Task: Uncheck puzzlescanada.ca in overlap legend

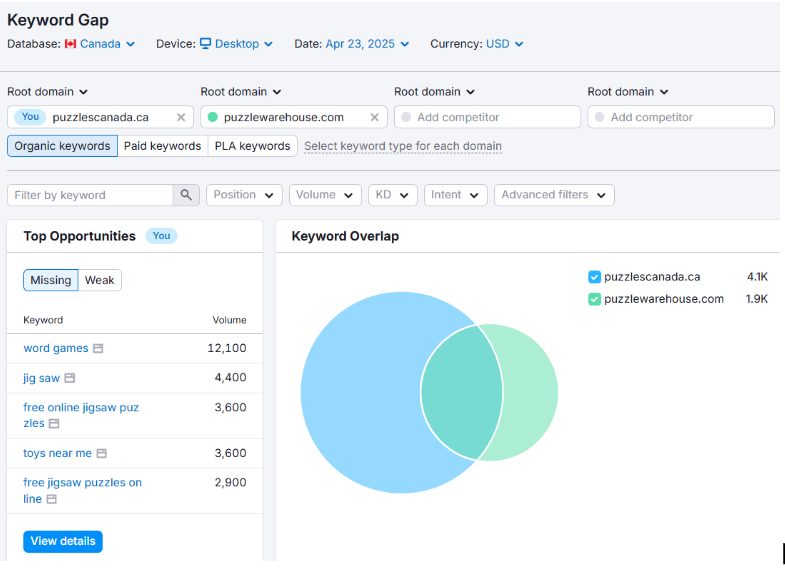Action: pos(594,277)
